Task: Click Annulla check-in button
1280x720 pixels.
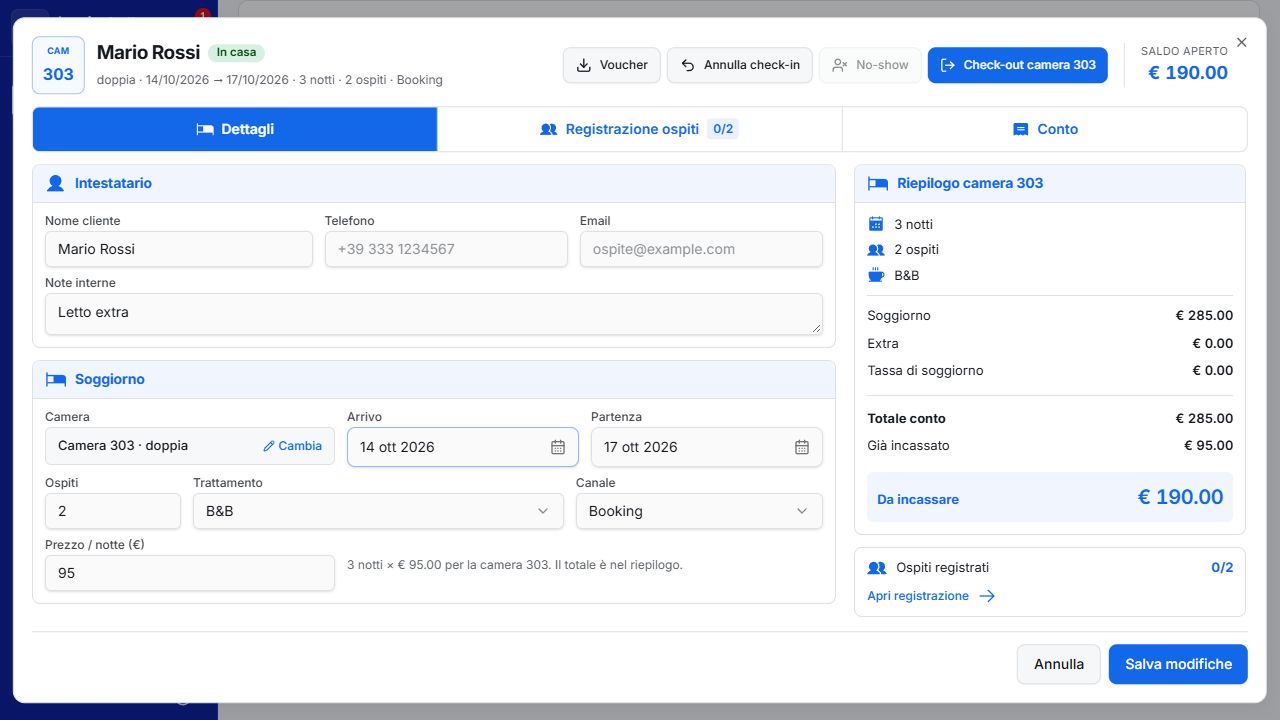Action: click(740, 65)
